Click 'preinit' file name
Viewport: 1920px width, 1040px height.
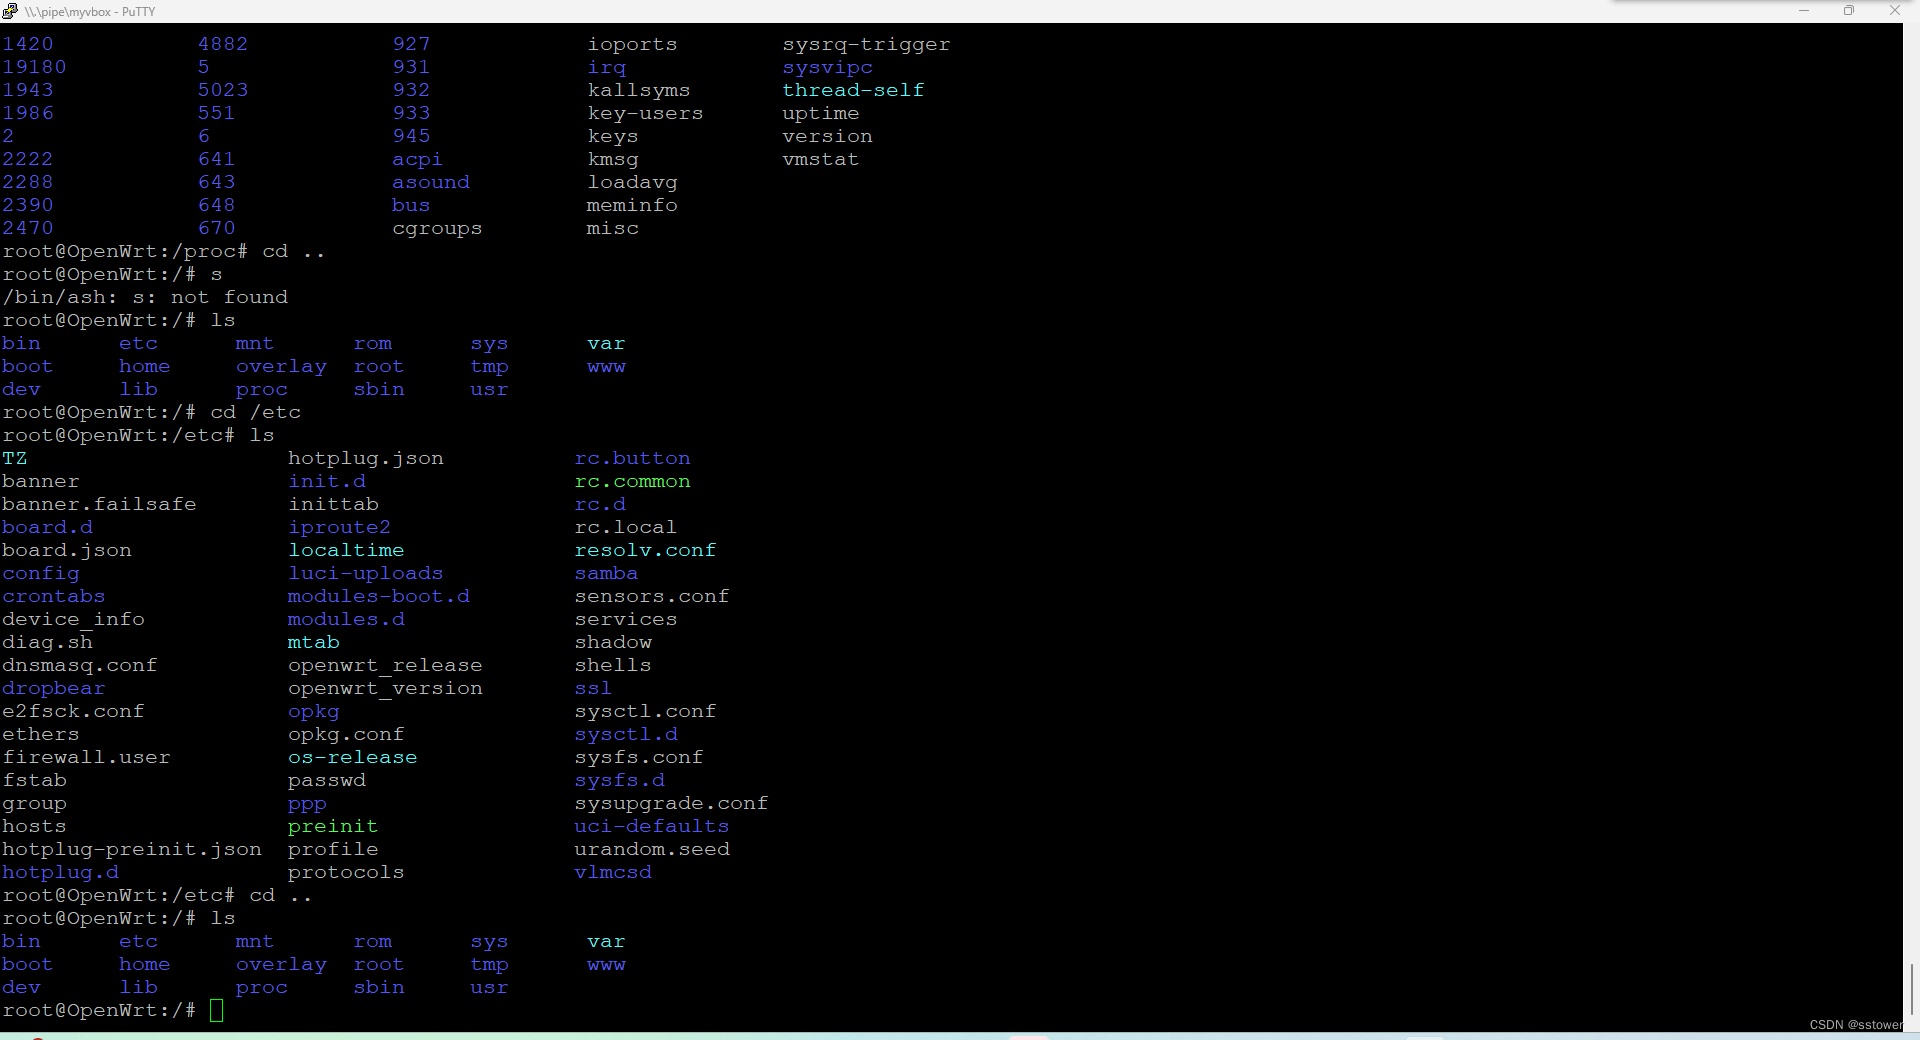click(333, 826)
